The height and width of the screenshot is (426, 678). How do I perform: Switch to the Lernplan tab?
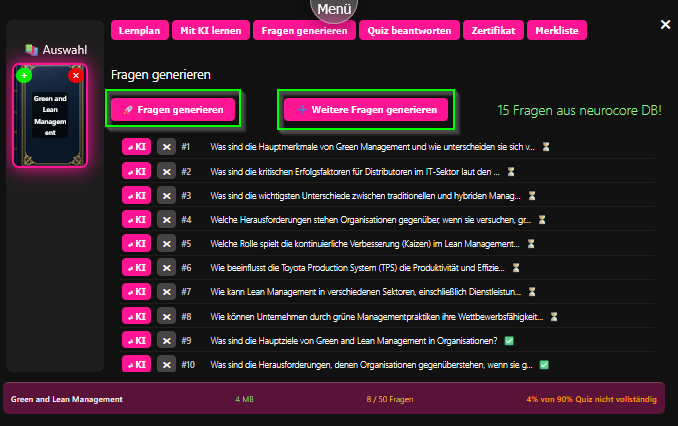[138, 31]
